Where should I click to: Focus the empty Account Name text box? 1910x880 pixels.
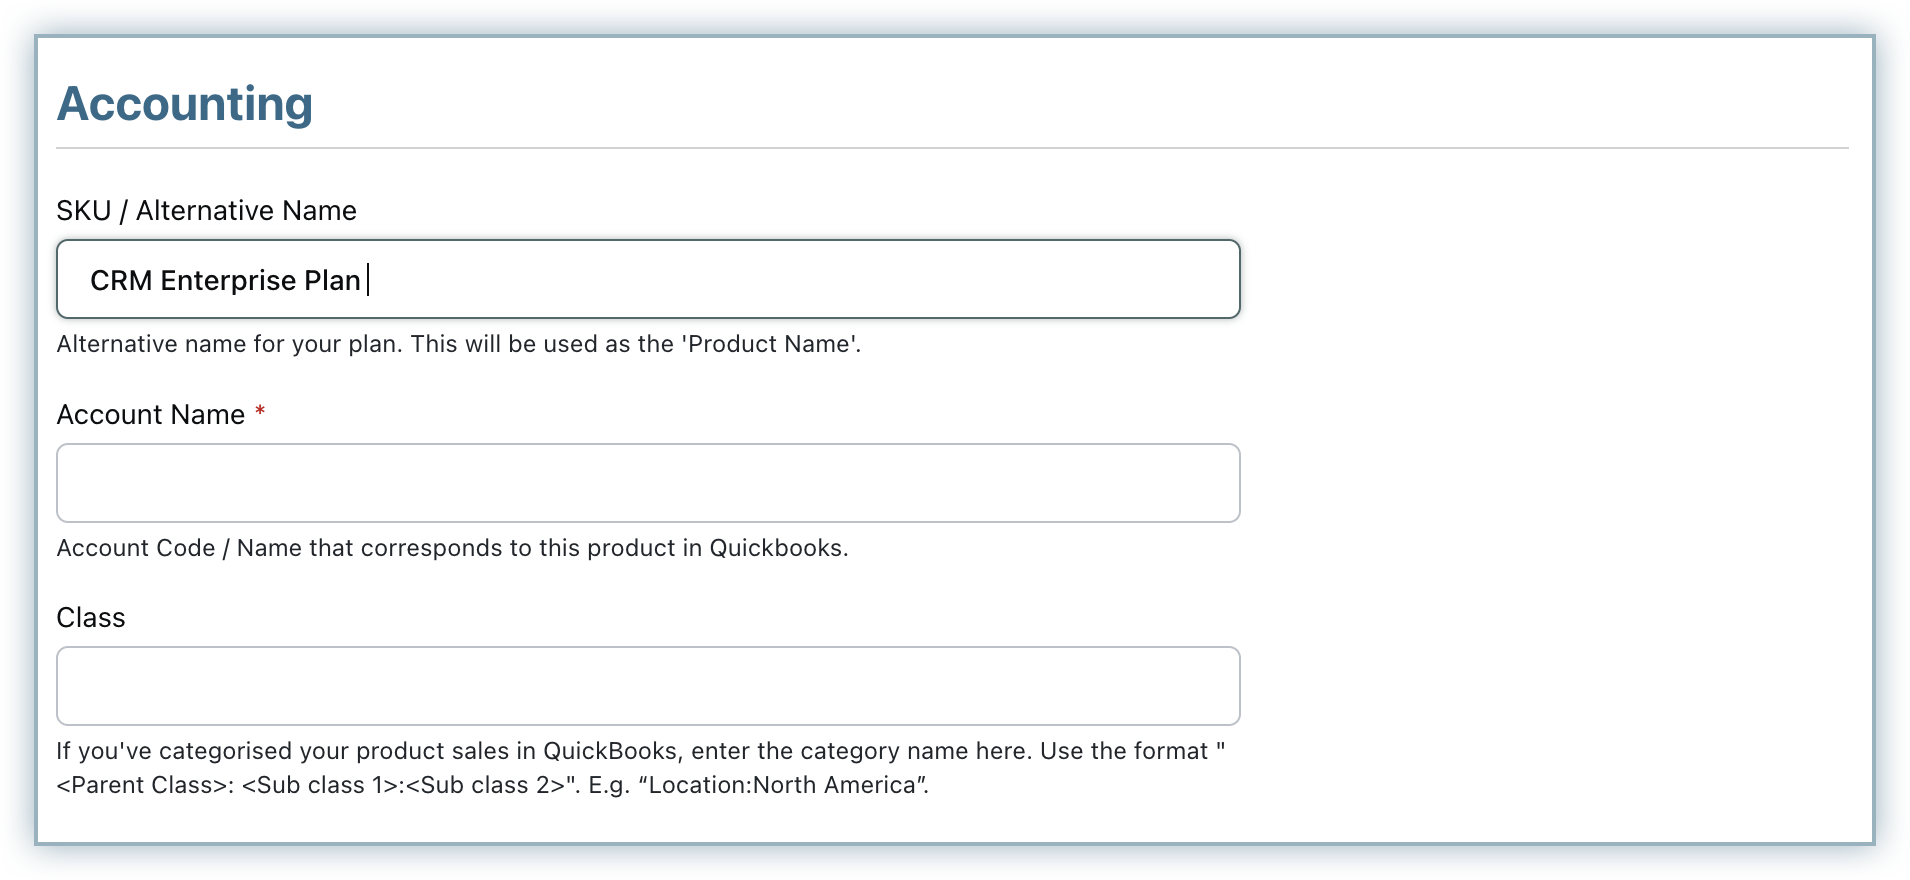[x=648, y=483]
